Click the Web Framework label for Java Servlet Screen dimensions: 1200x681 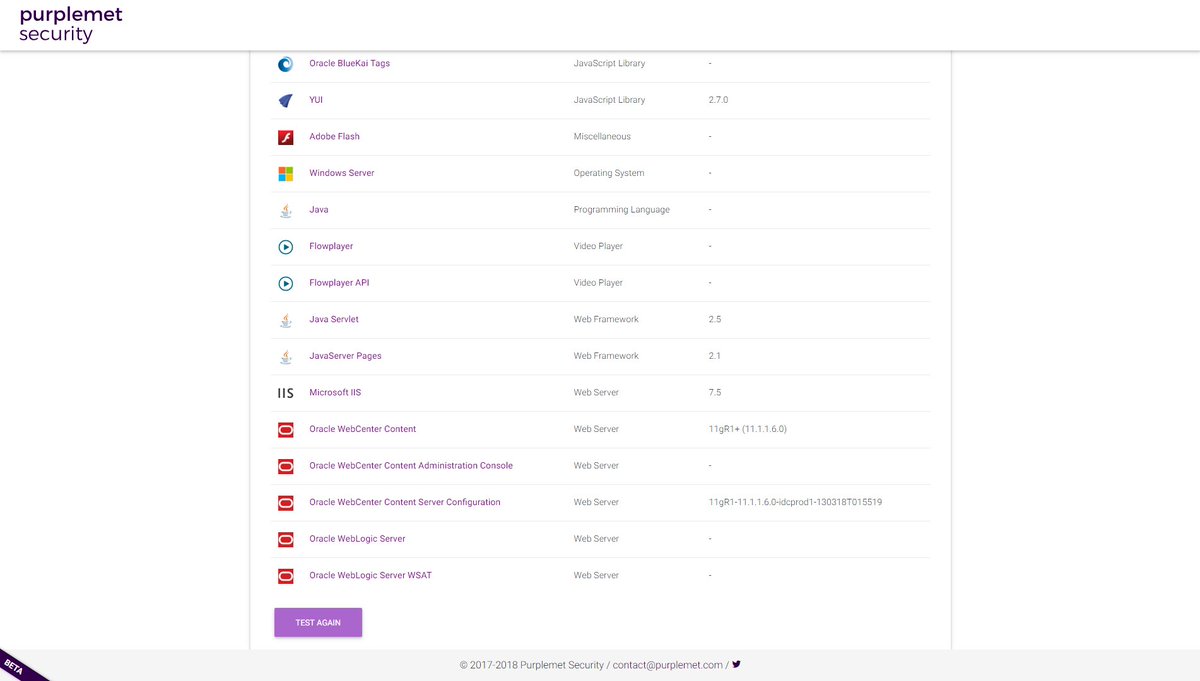(x=606, y=319)
